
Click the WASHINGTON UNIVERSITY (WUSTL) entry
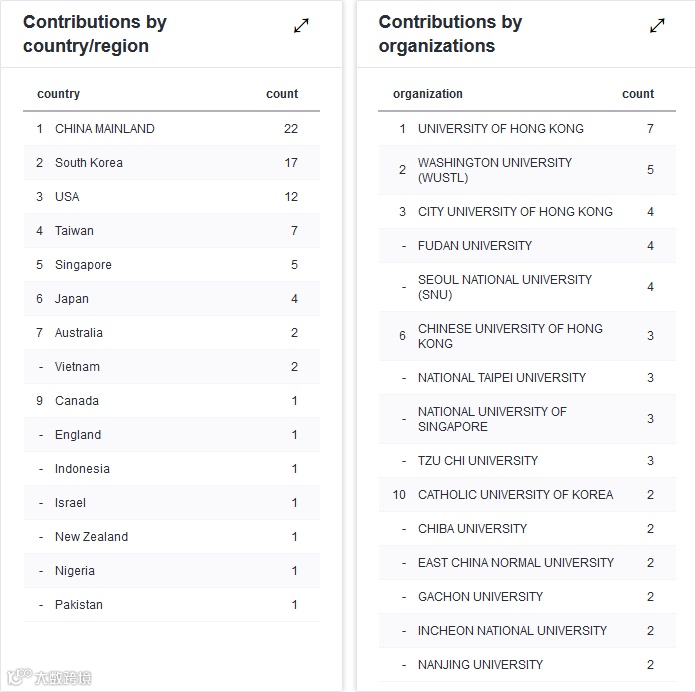point(495,170)
